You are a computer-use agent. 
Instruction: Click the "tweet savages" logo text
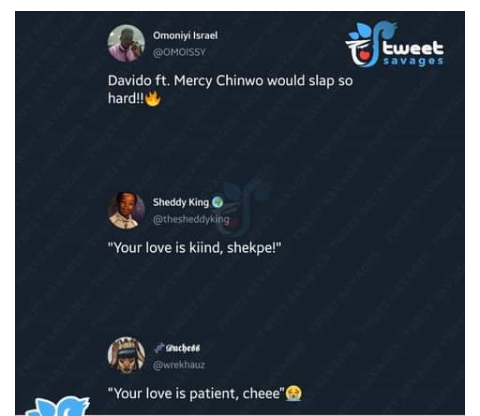tap(413, 53)
